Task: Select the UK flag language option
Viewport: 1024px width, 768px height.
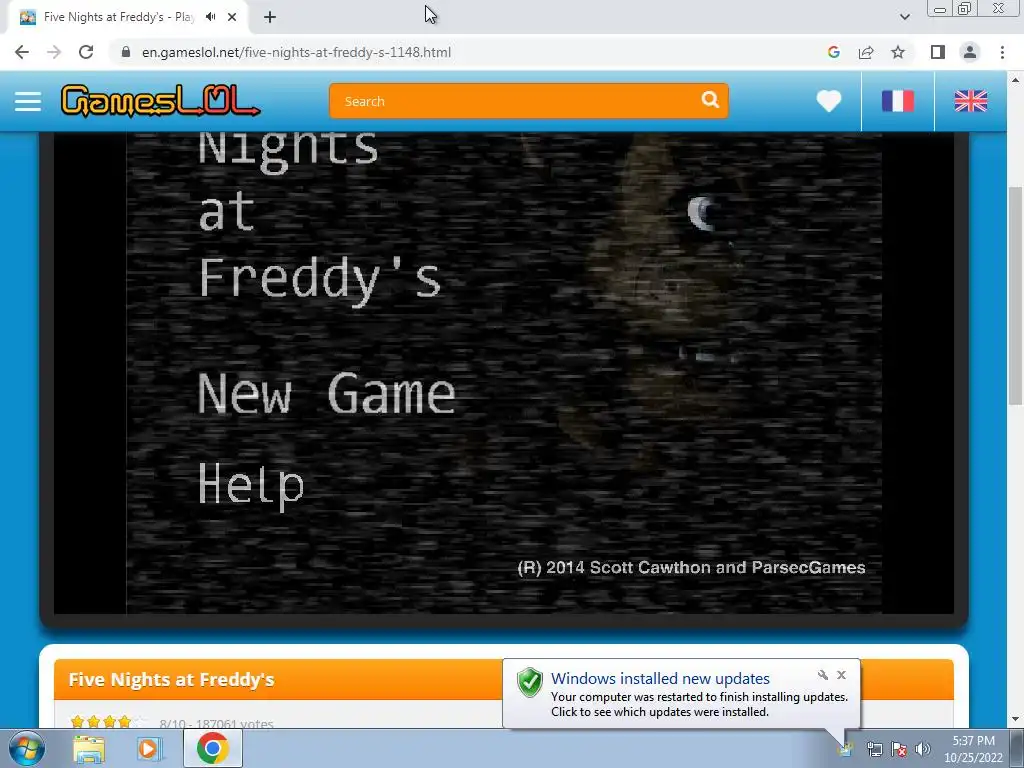Action: tap(970, 101)
